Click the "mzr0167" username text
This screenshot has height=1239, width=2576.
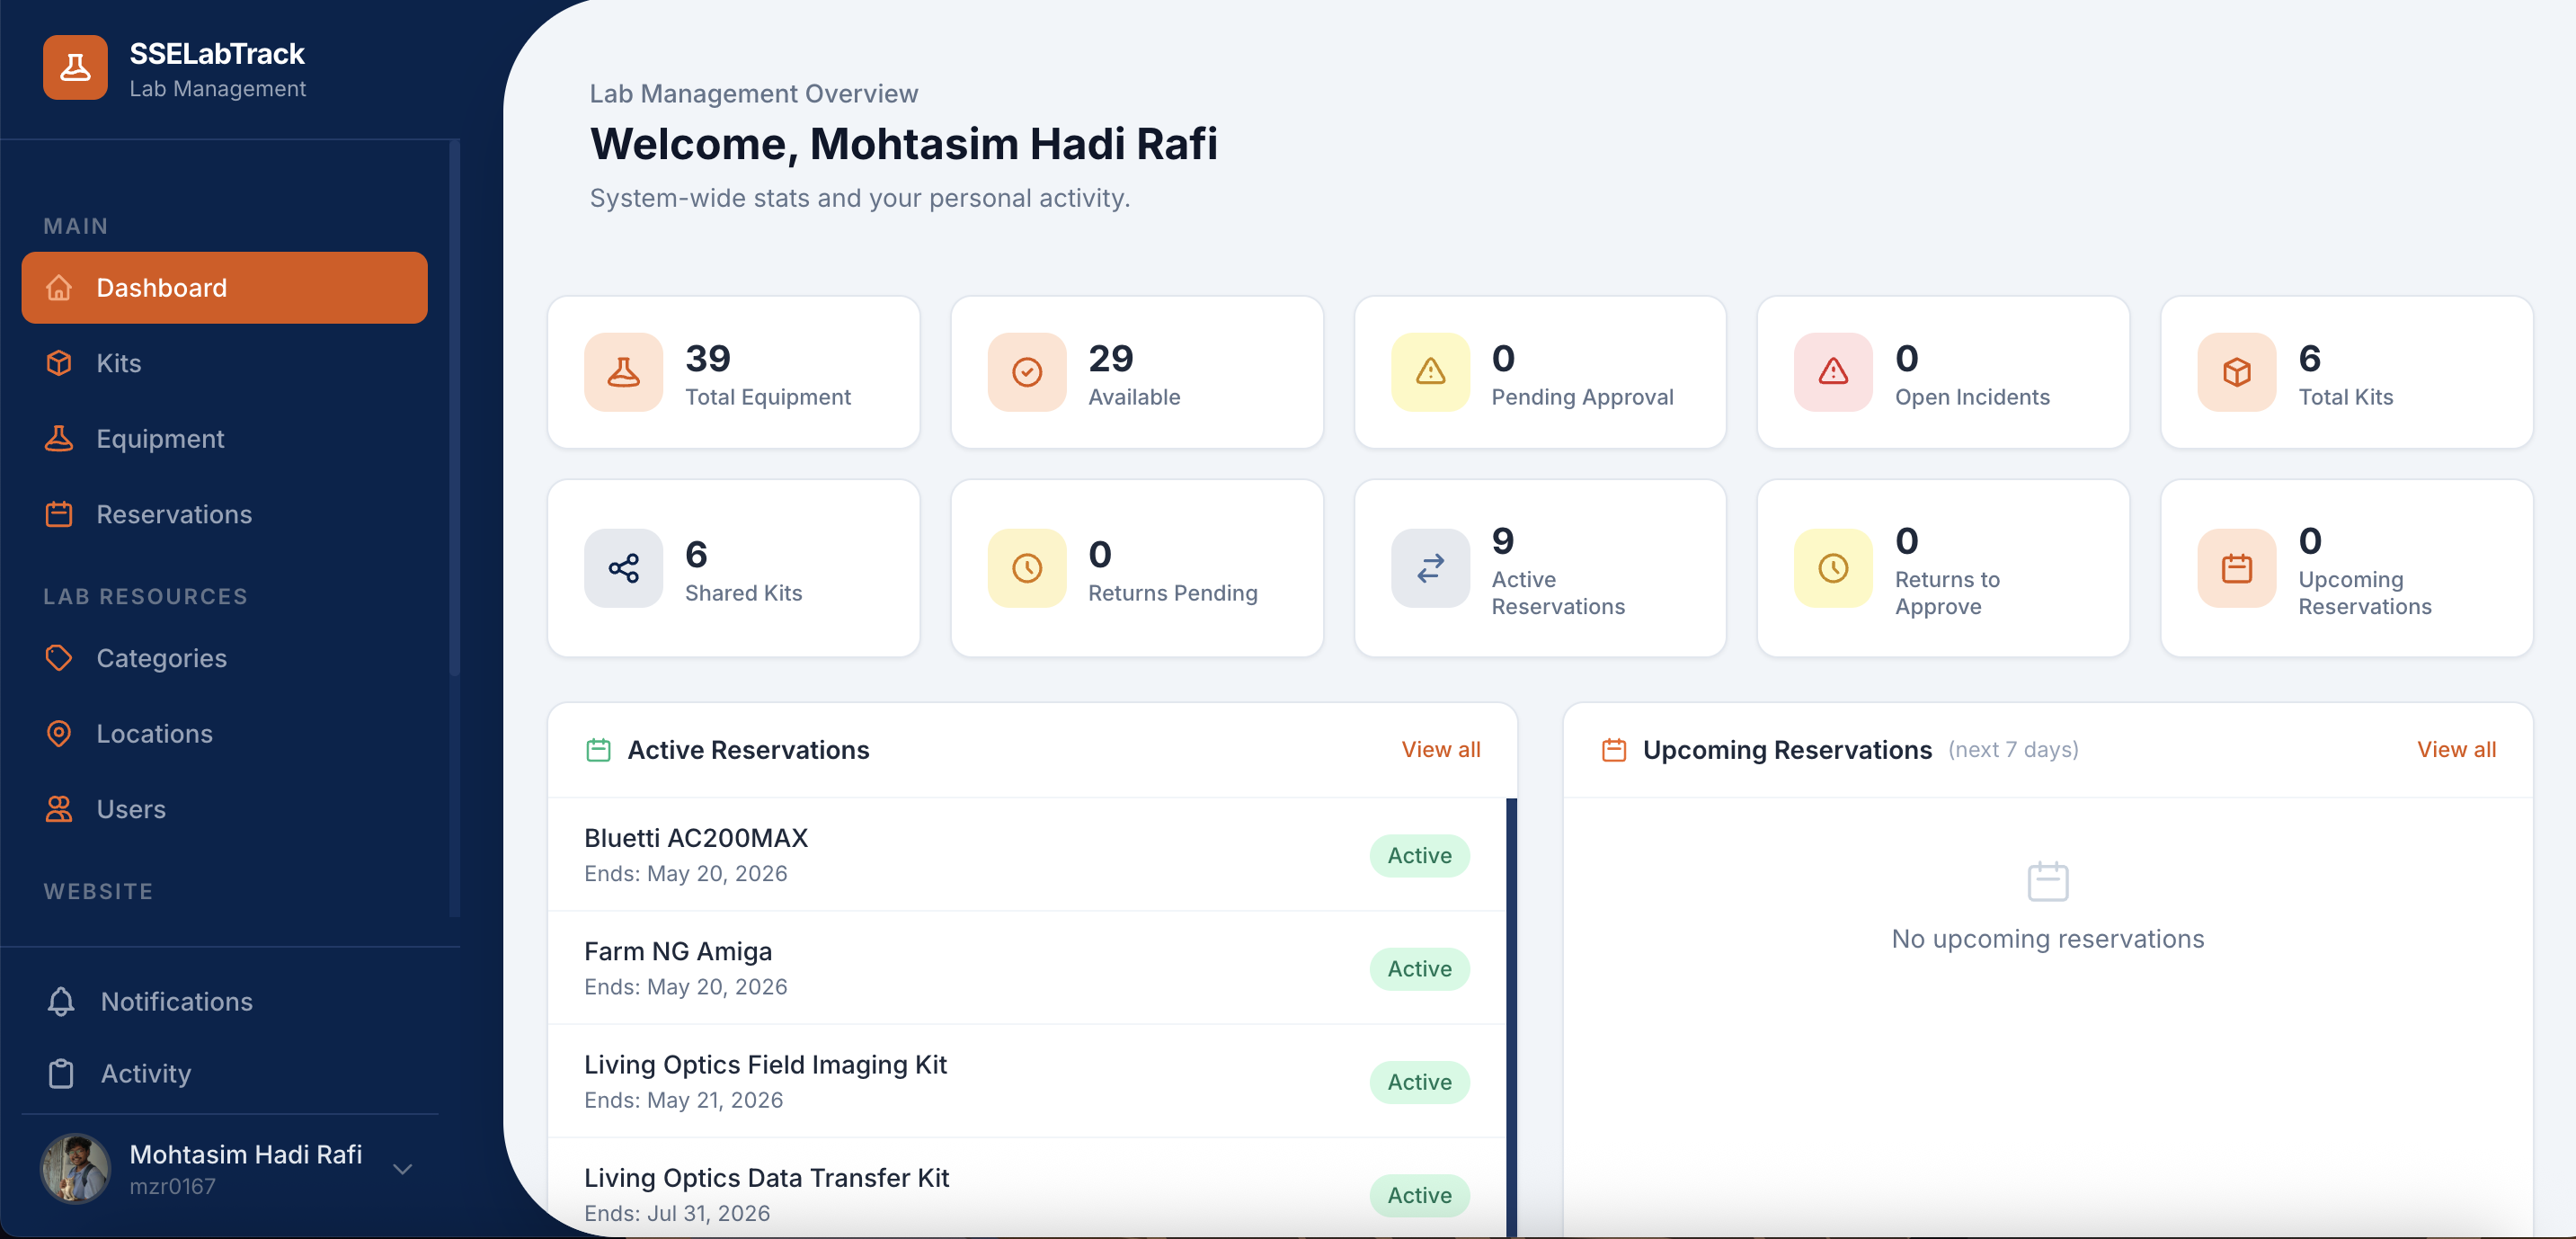click(172, 1187)
